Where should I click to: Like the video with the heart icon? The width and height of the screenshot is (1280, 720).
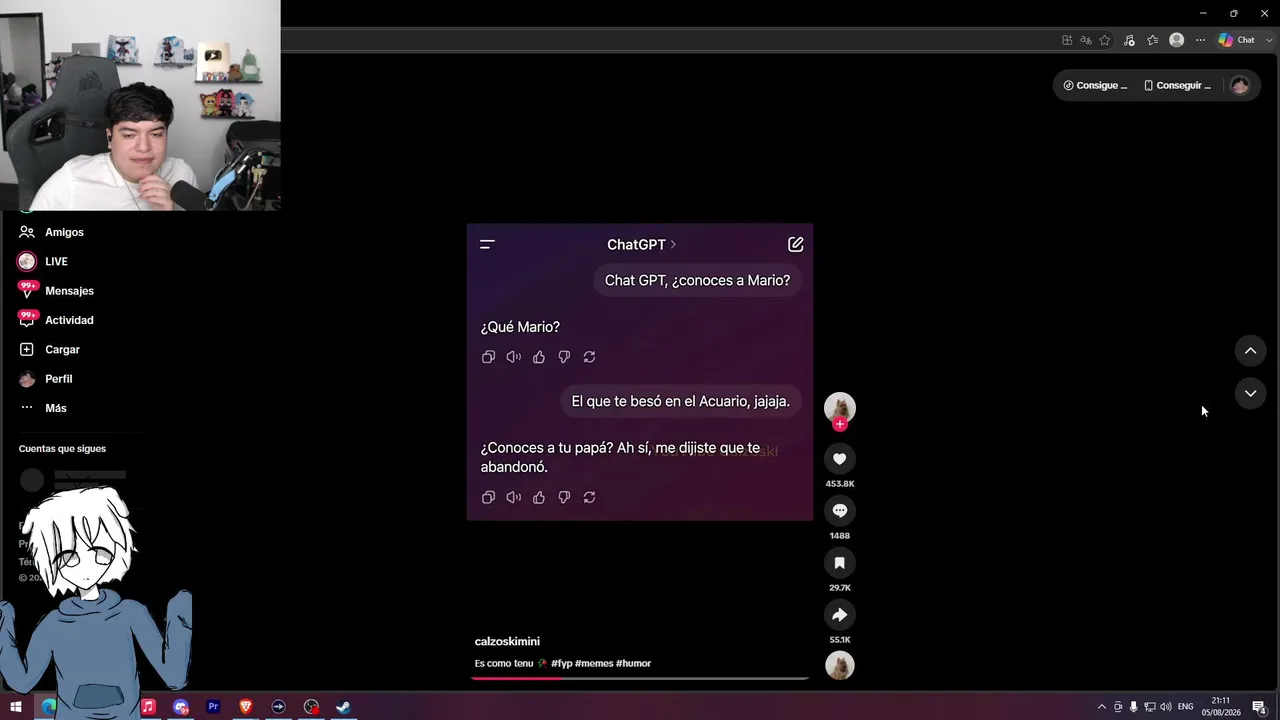pyautogui.click(x=840, y=459)
